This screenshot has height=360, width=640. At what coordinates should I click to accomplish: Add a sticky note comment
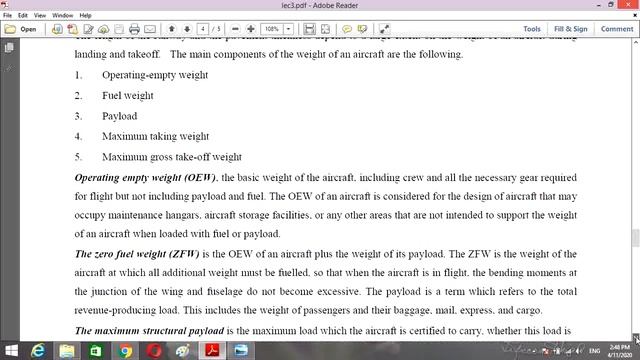(x=347, y=29)
